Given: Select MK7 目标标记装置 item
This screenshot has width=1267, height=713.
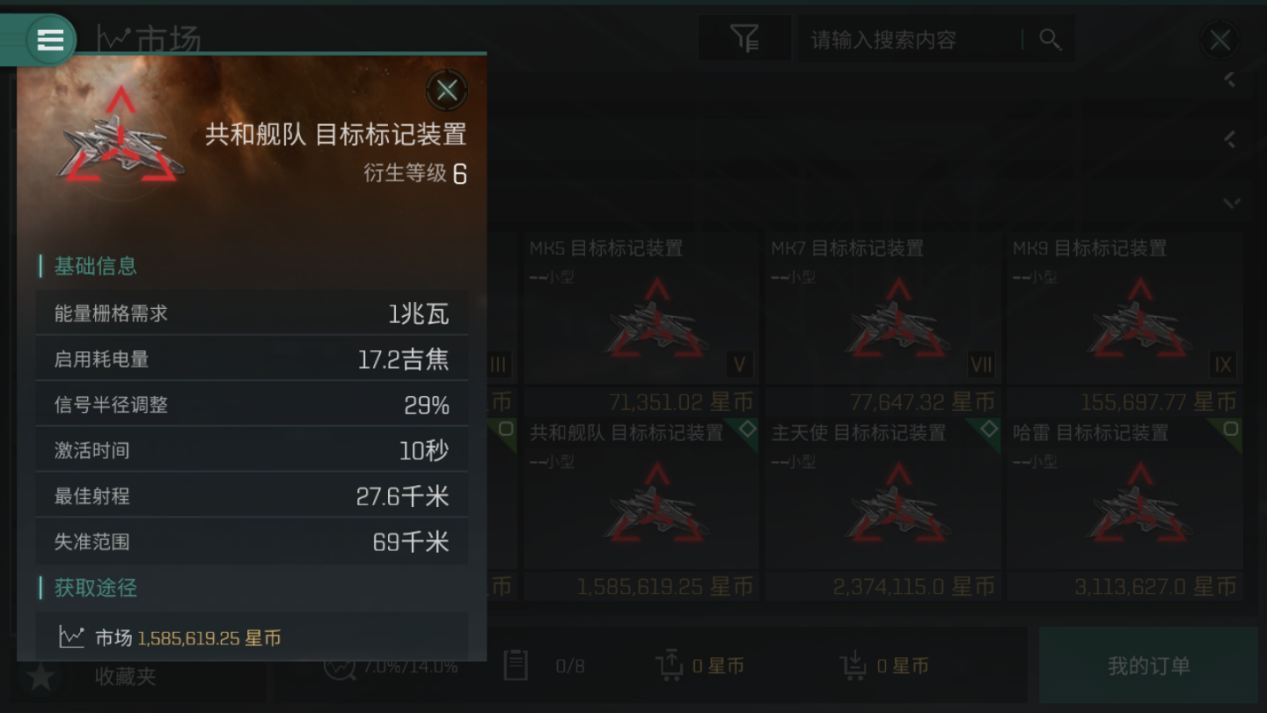Looking at the screenshot, I should [x=883, y=322].
